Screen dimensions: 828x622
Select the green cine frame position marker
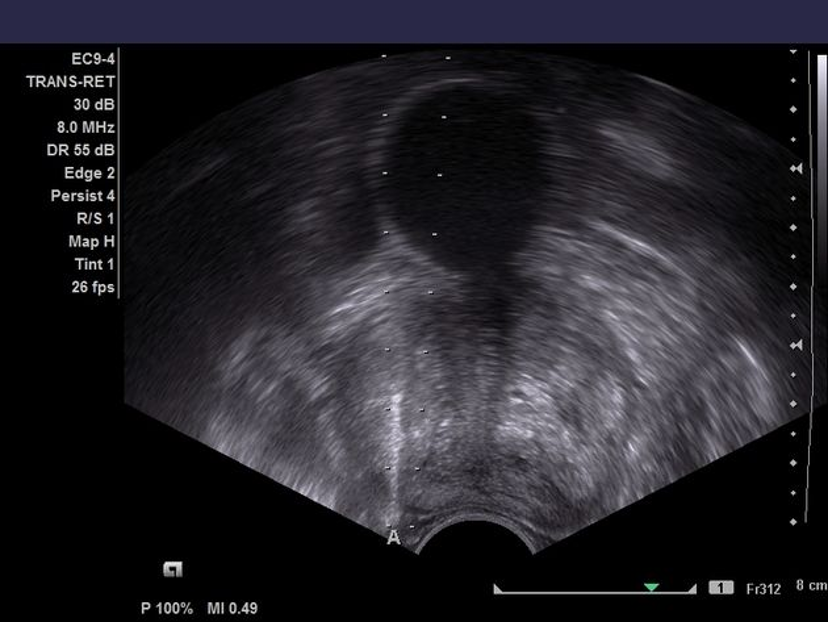click(x=652, y=587)
